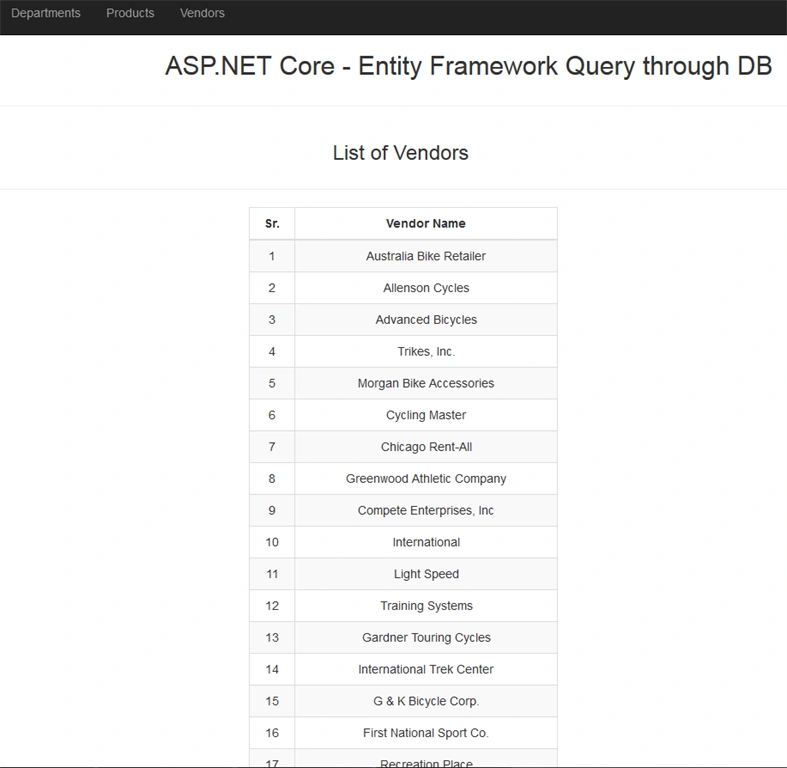Select Compete Enterprises, Inc cell
The image size is (787, 768).
tap(426, 510)
